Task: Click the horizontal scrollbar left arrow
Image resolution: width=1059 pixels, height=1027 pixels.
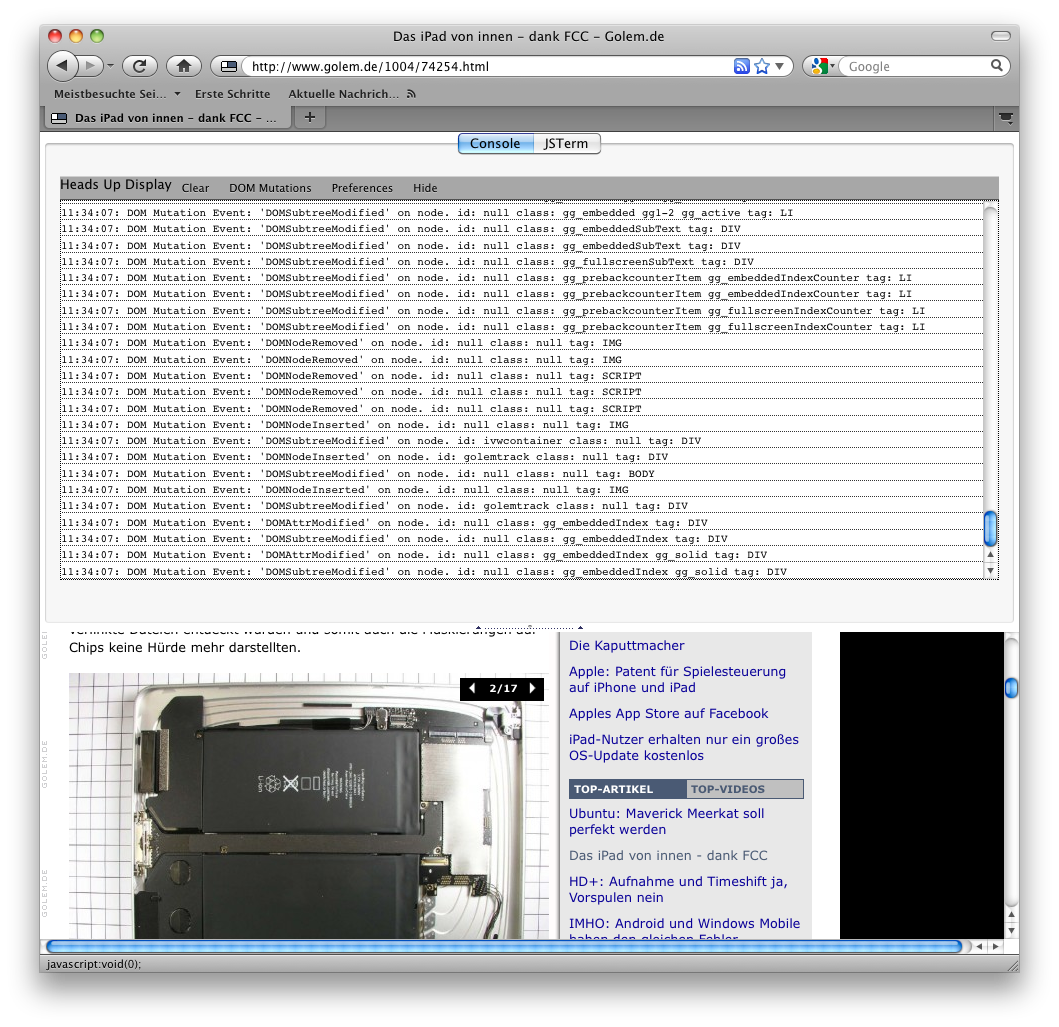Action: click(x=979, y=947)
